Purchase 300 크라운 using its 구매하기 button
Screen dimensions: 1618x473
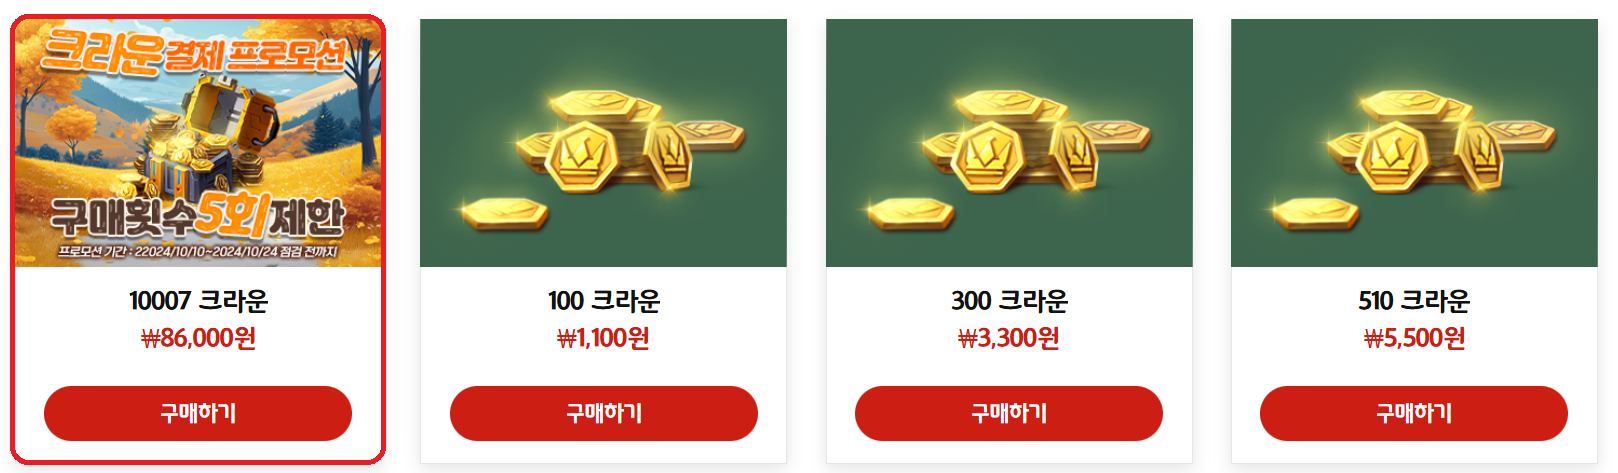coord(1009,413)
